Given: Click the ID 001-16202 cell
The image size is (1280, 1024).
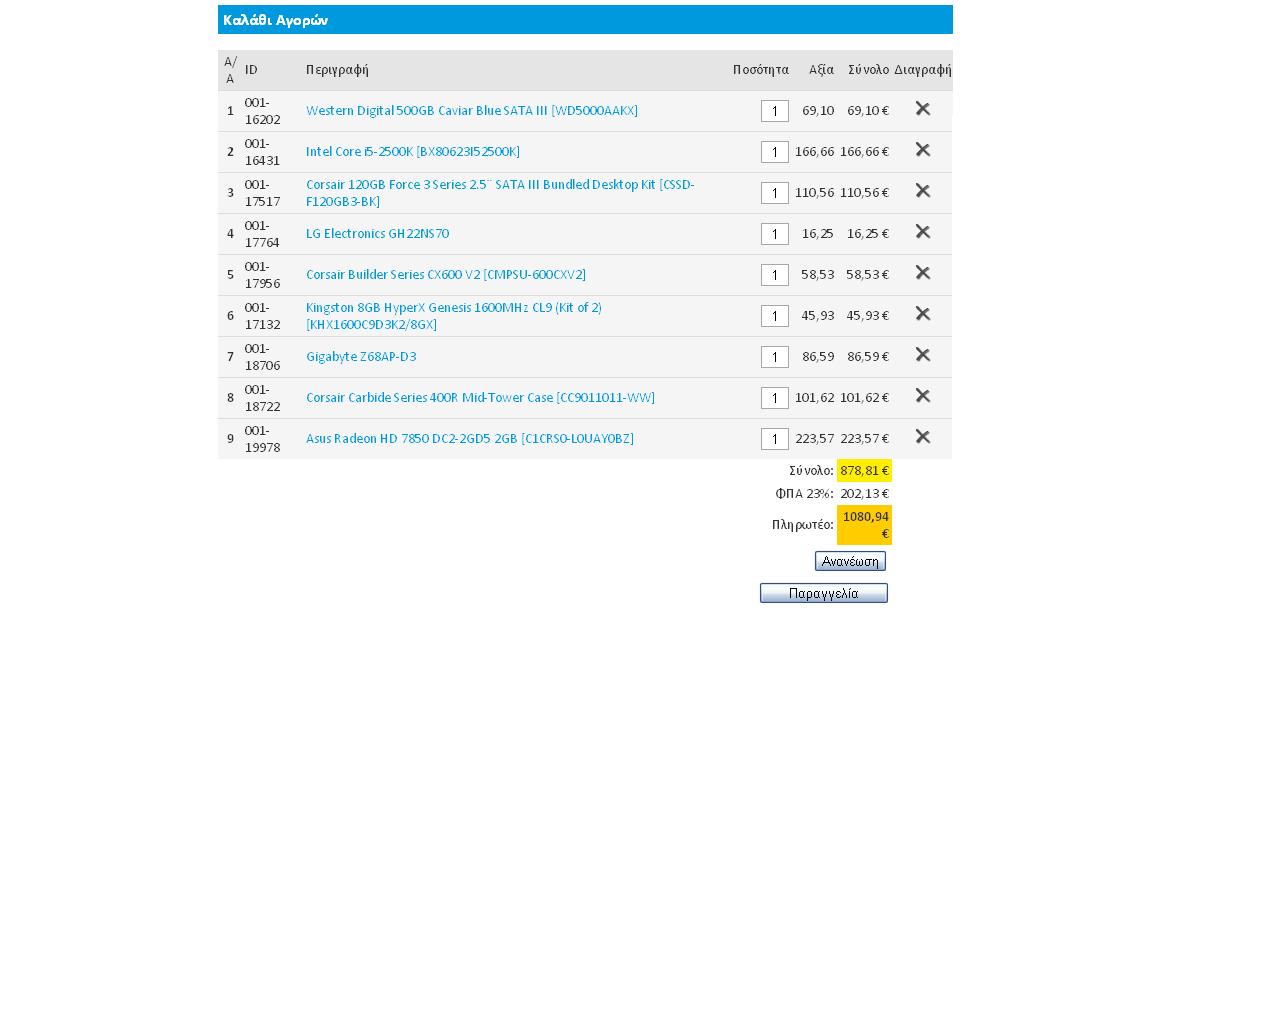Looking at the screenshot, I should pos(262,111).
